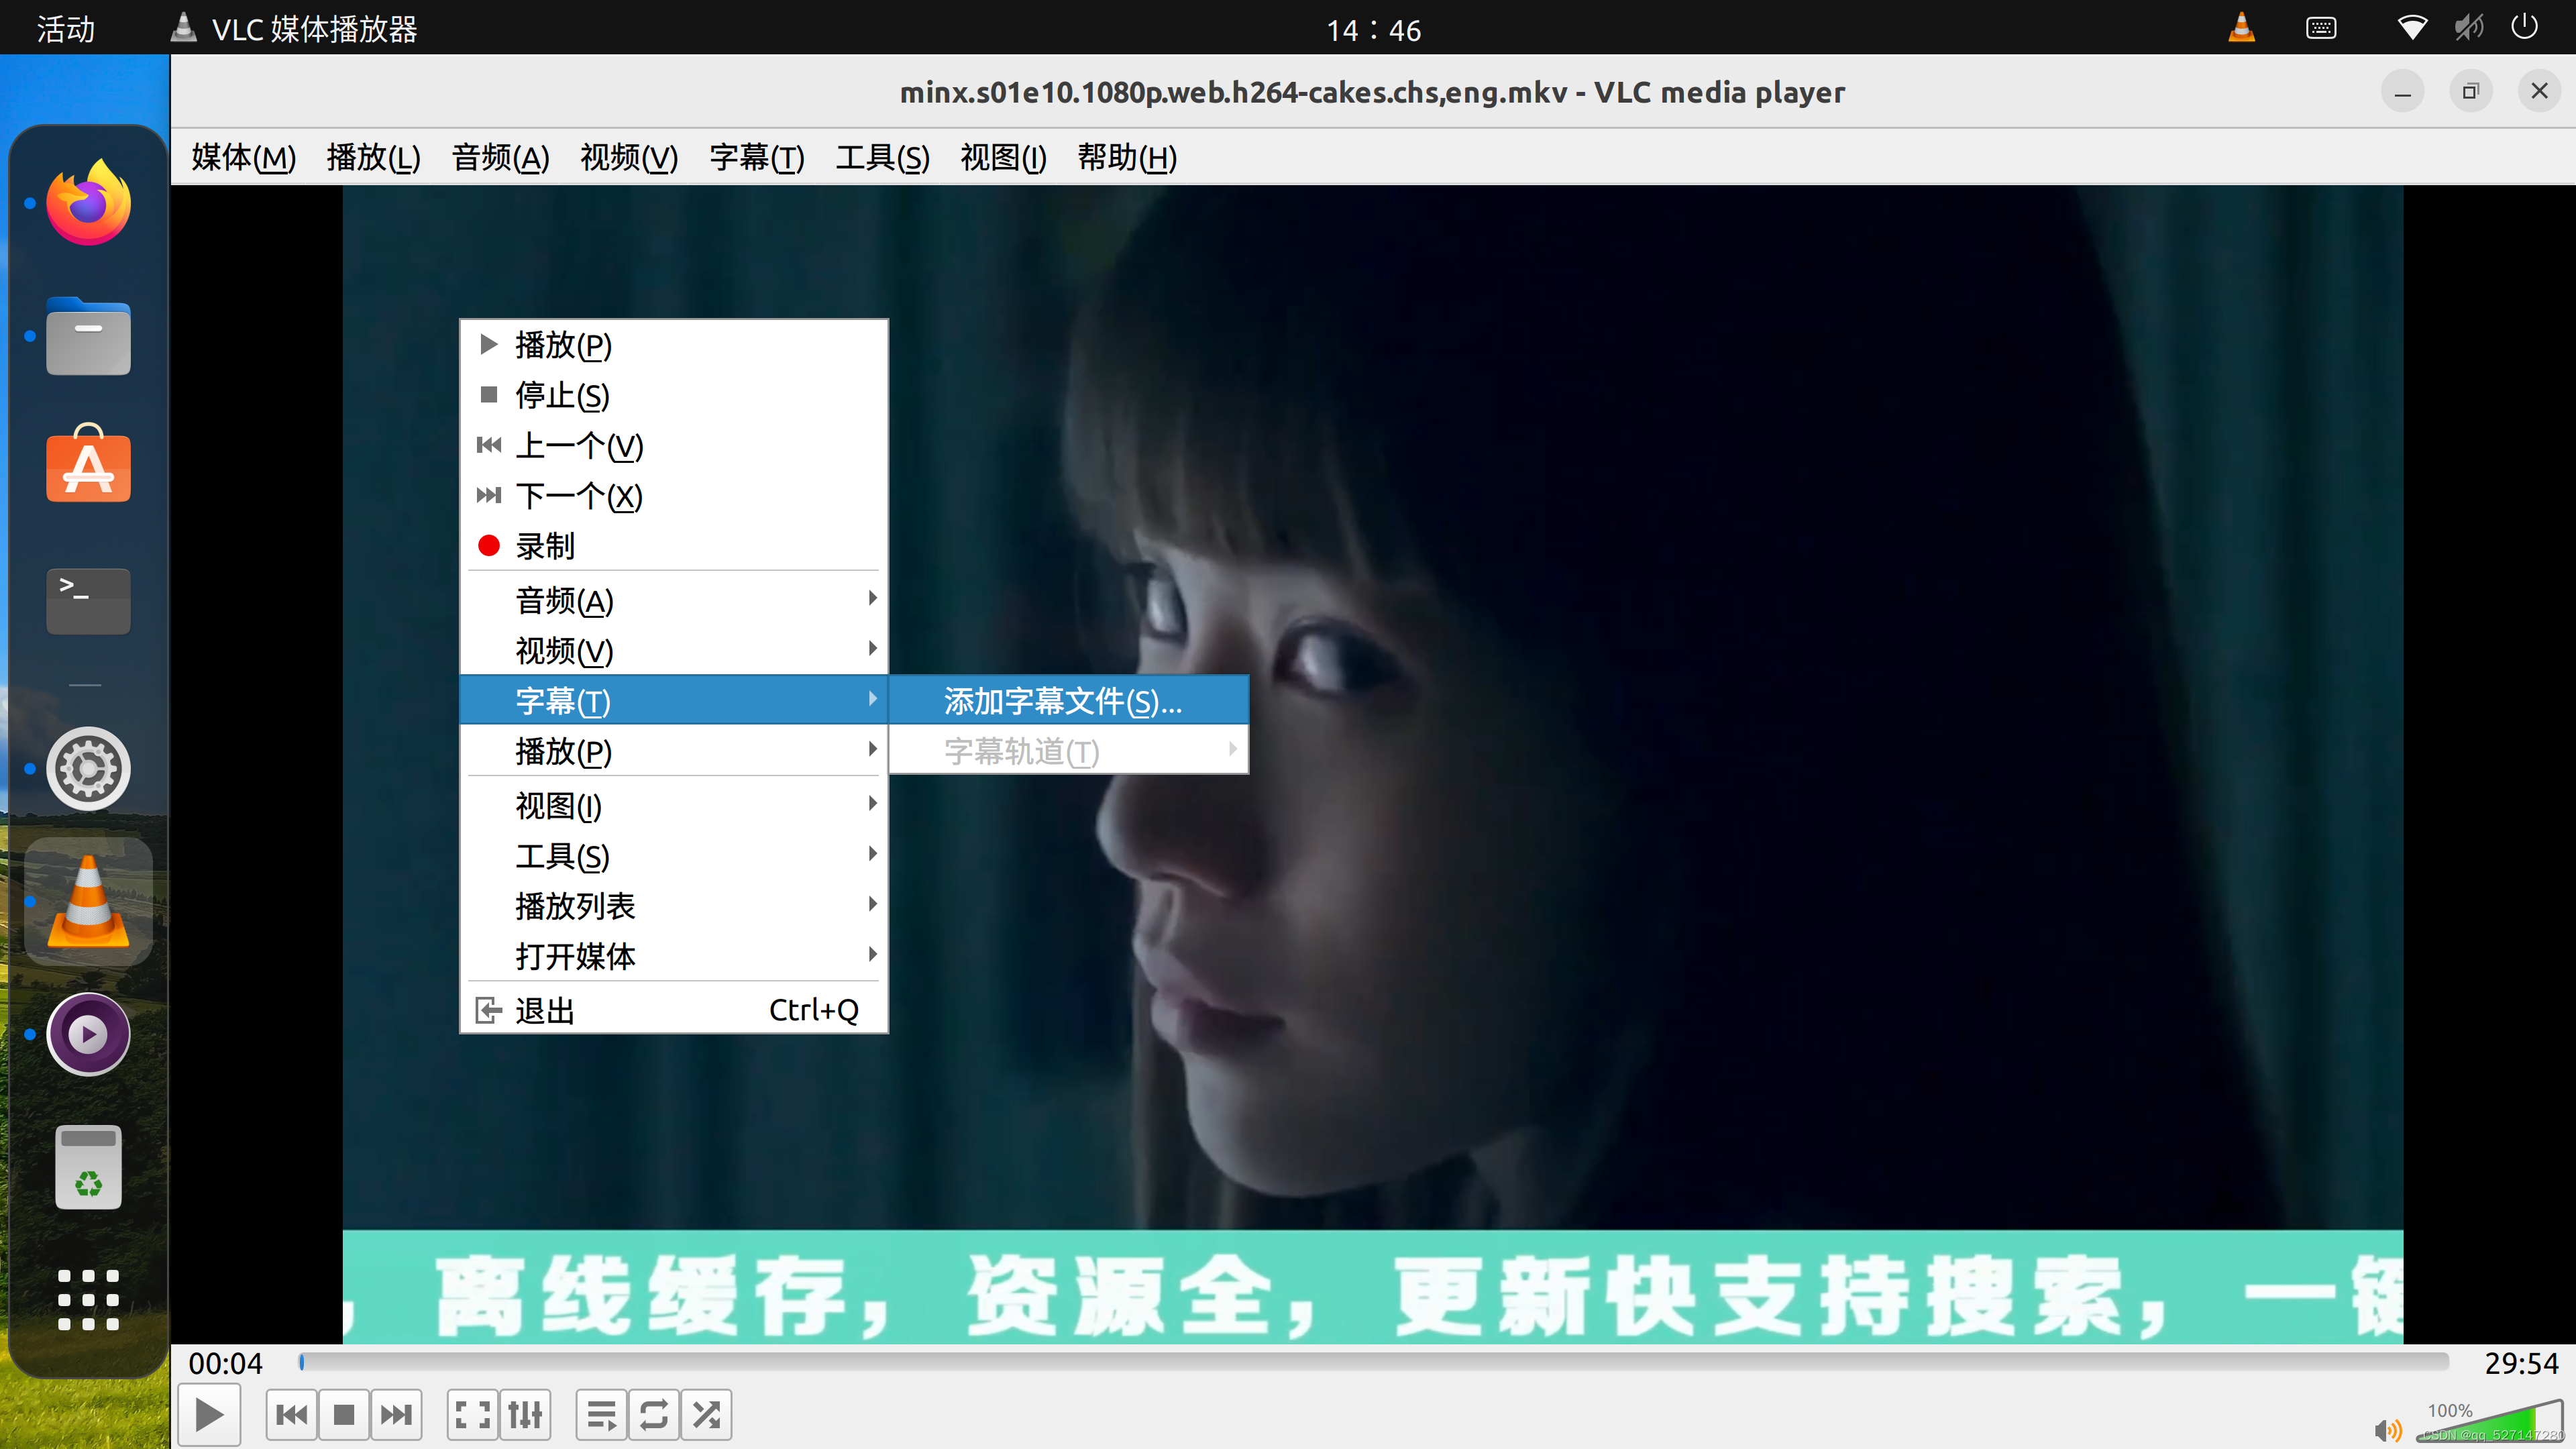Expand 字幕轨道(T) submenu item
Viewport: 2576px width, 1449px height.
coord(1069,750)
